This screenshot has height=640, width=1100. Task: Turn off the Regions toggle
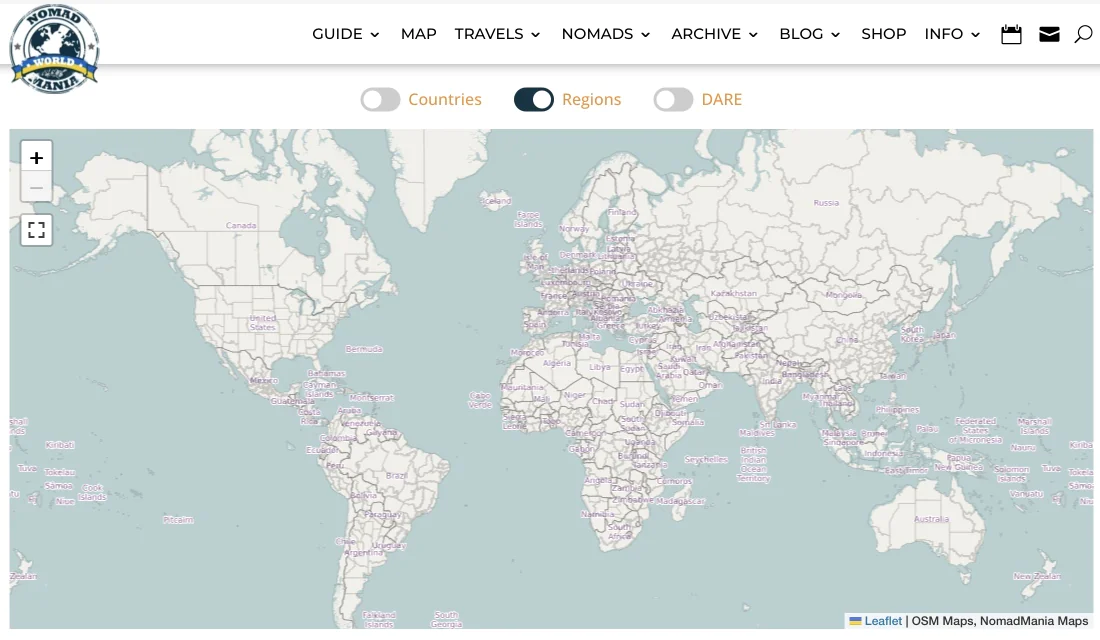tap(534, 99)
